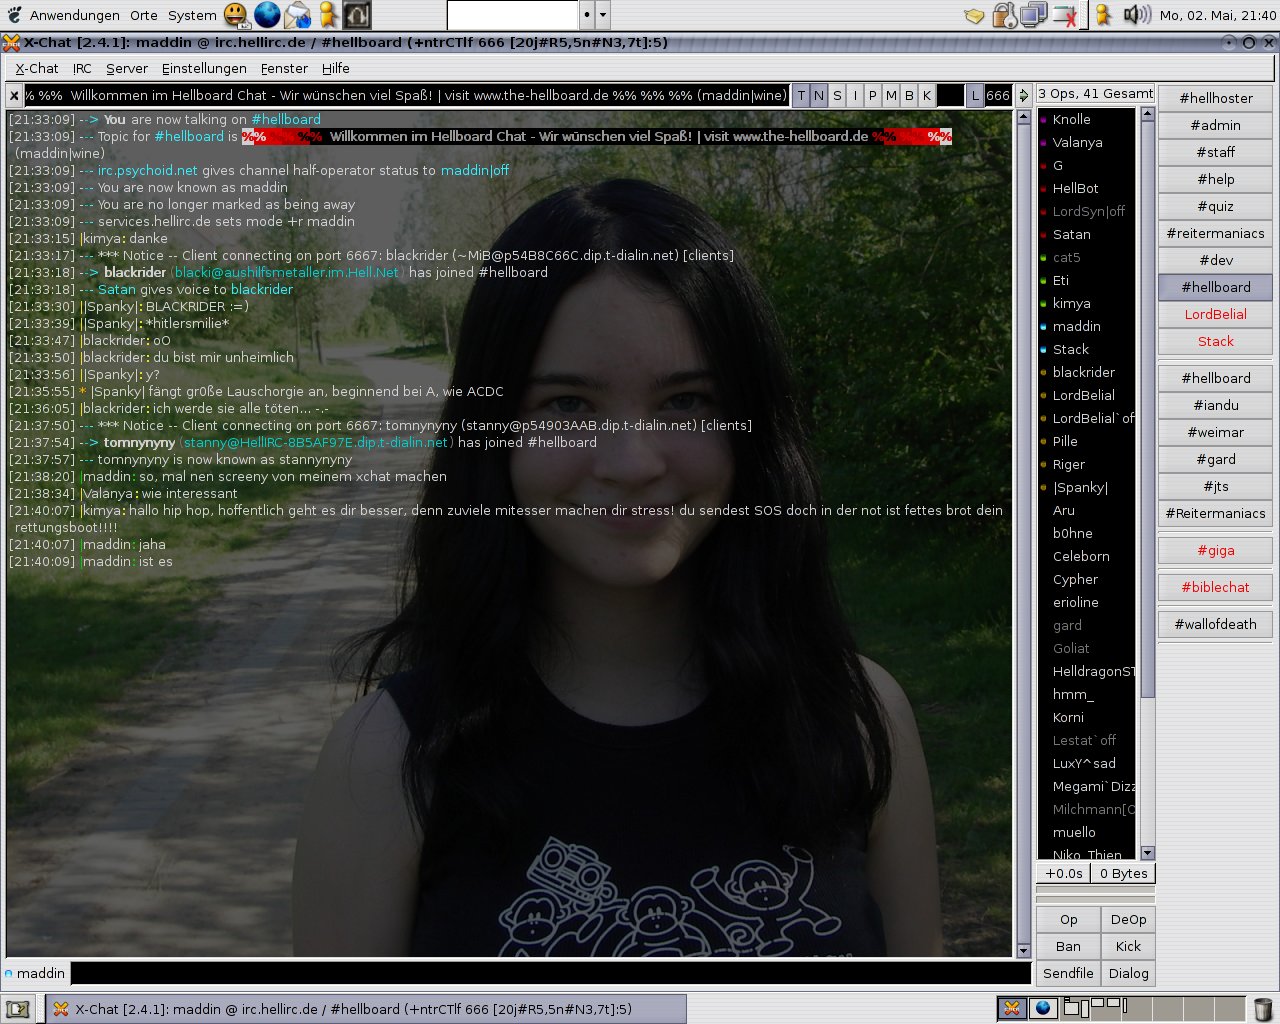Click the smiley face launcher icon
1280x1024 pixels.
tap(236, 15)
